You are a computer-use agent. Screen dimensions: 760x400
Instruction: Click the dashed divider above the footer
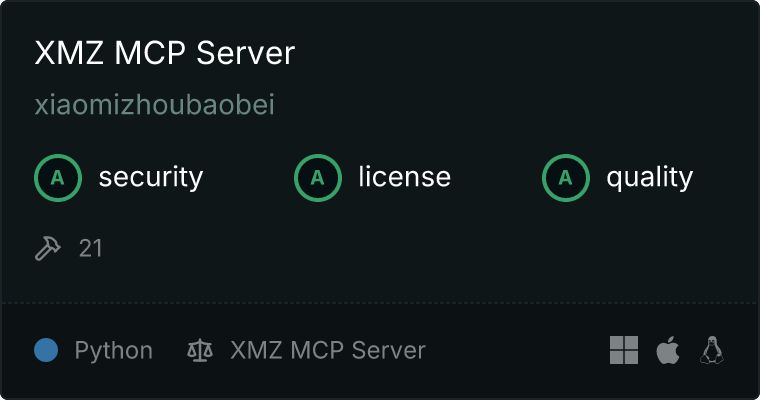coord(380,304)
